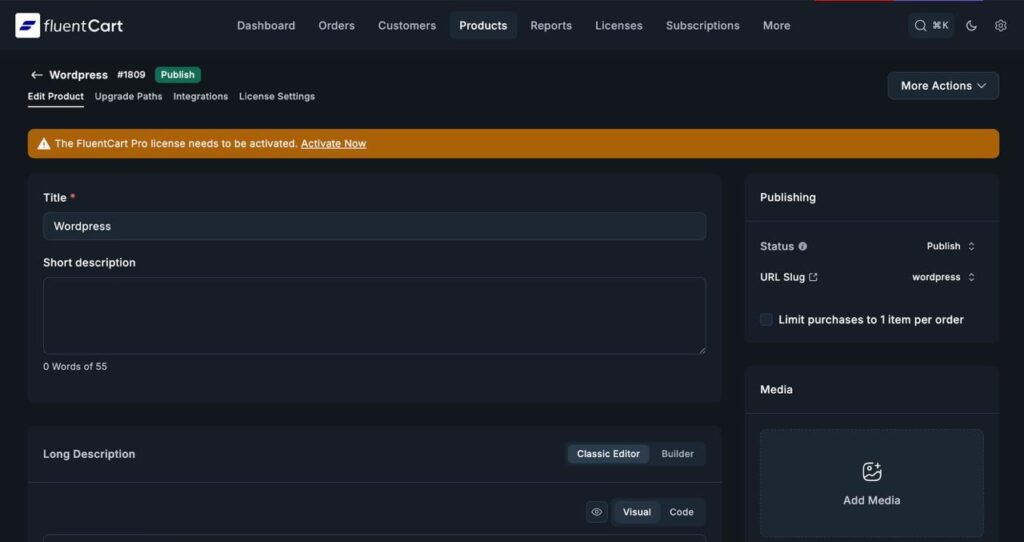Enable Limit purchases to 1 item checkbox
Image resolution: width=1024 pixels, height=542 pixels.
tap(766, 319)
